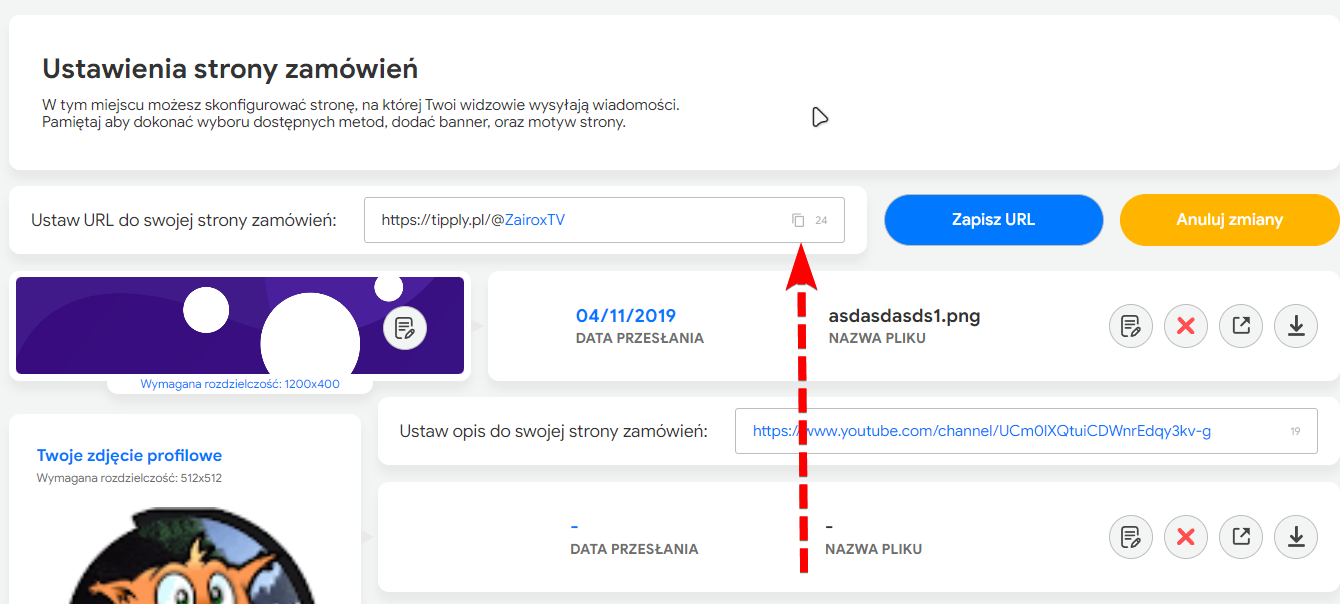Click 'Ustaw URL do swojej strony zamówień' label
This screenshot has height=604, width=1340.
[184, 220]
